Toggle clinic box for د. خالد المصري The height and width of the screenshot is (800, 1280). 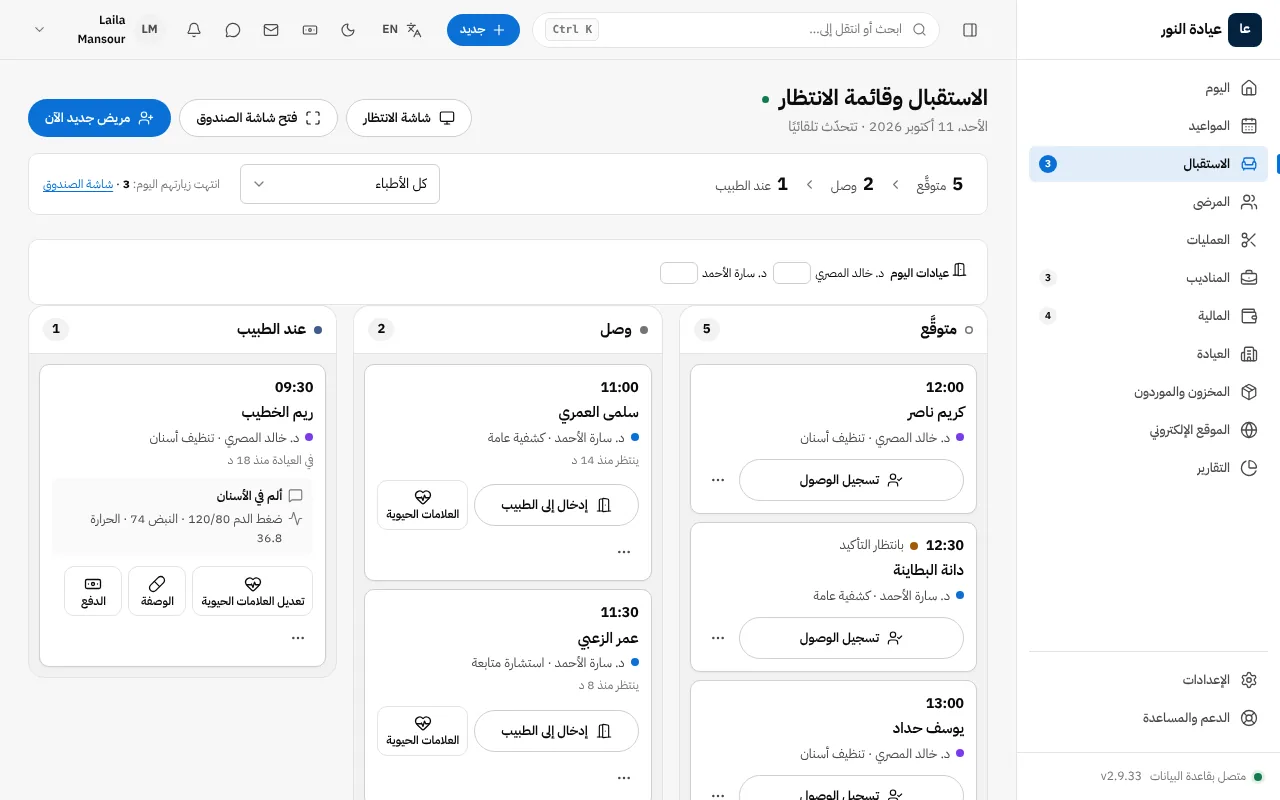coord(792,273)
